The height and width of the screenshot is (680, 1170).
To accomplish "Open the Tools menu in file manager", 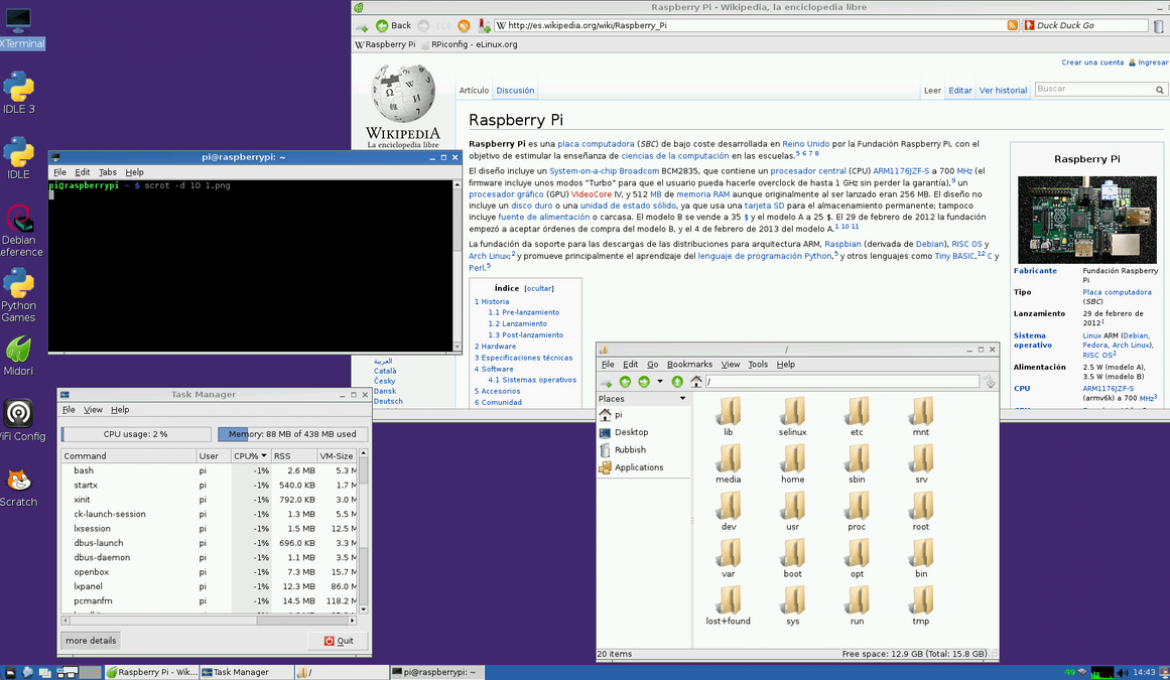I will pyautogui.click(x=757, y=364).
